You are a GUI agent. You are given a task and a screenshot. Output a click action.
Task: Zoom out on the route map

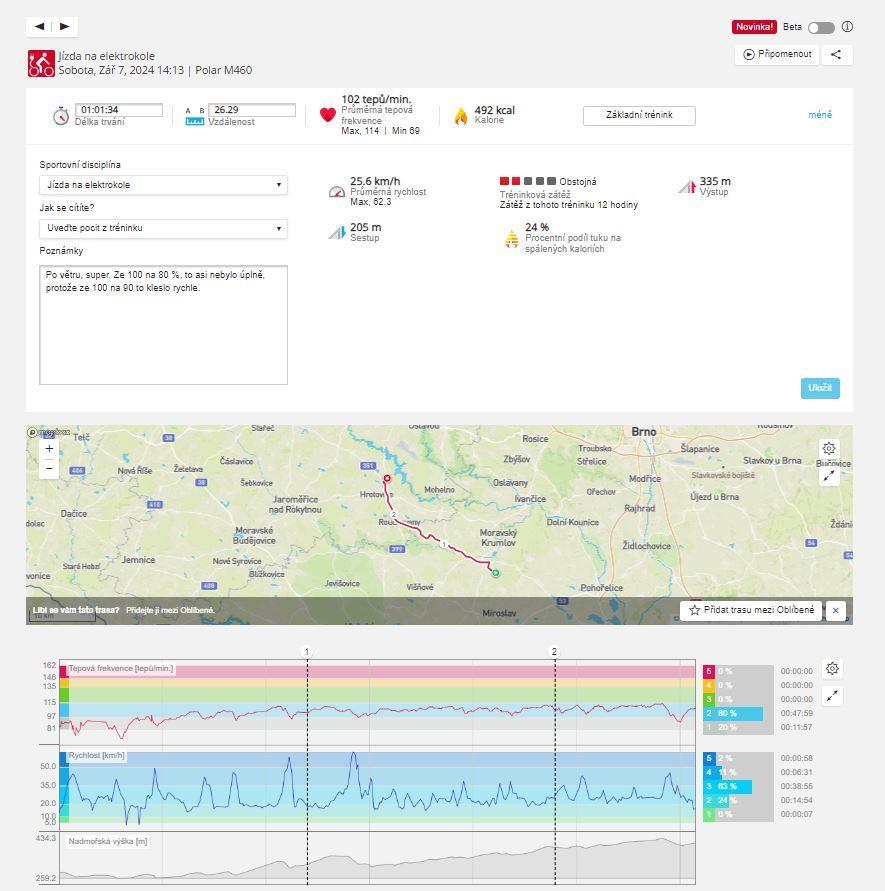(x=49, y=468)
